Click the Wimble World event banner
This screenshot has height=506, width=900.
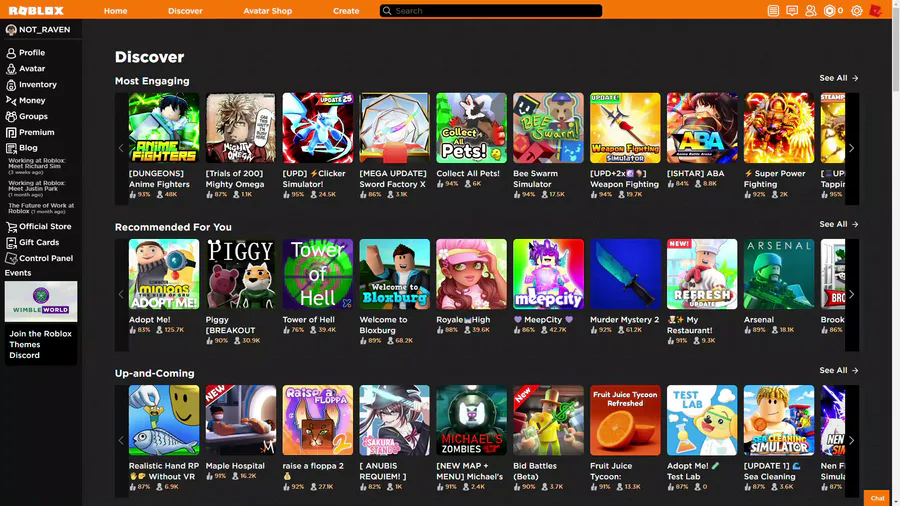click(41, 301)
